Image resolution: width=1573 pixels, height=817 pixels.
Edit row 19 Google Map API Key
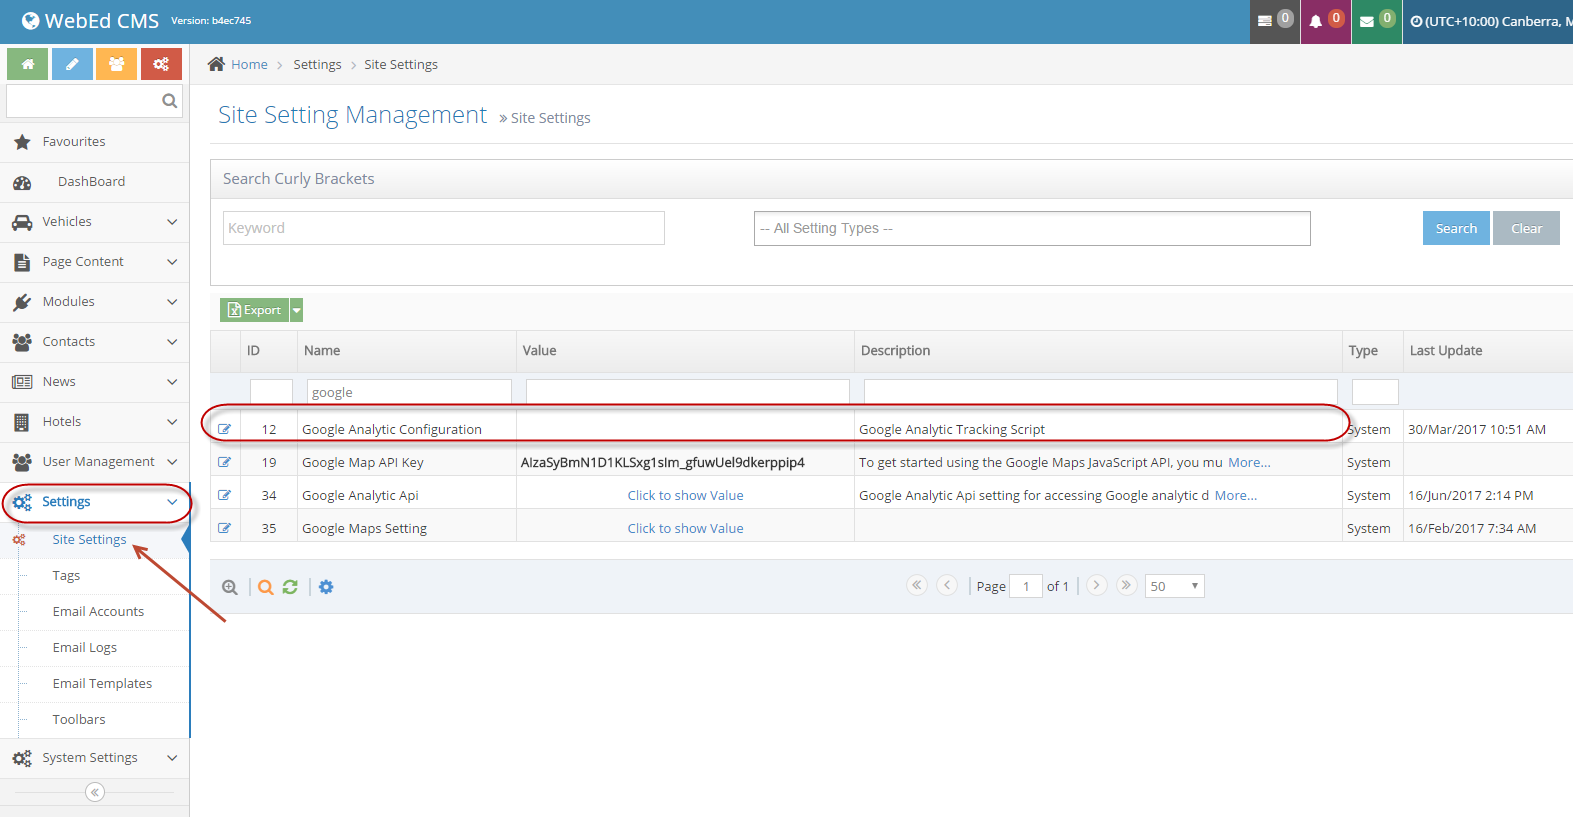click(224, 462)
